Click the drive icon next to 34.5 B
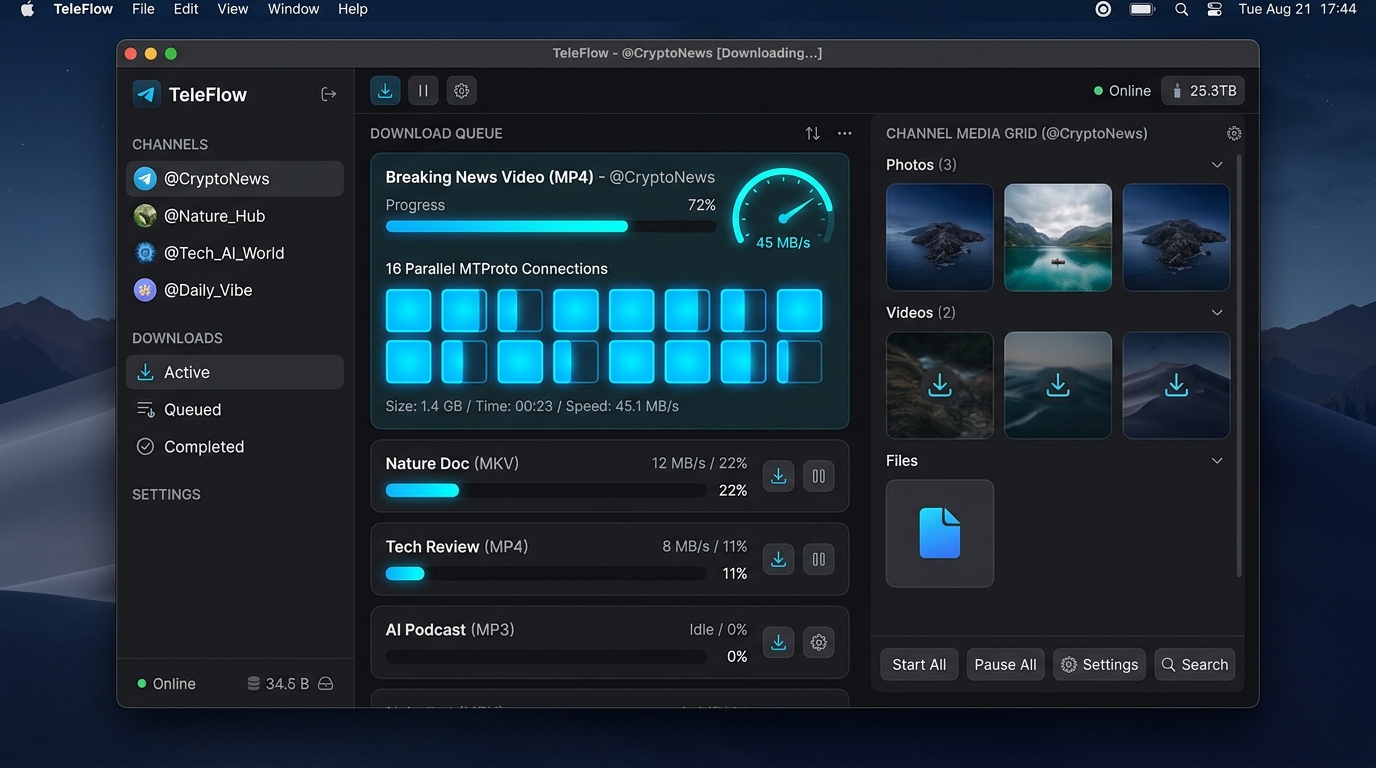1376x768 pixels. tap(325, 684)
